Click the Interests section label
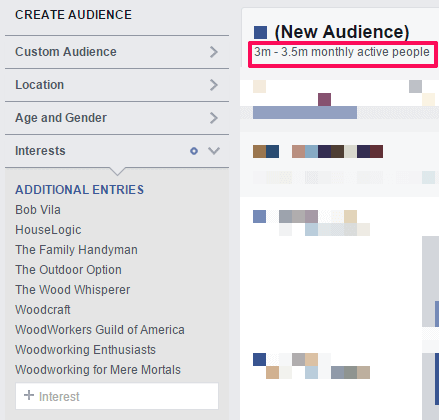 (x=40, y=151)
